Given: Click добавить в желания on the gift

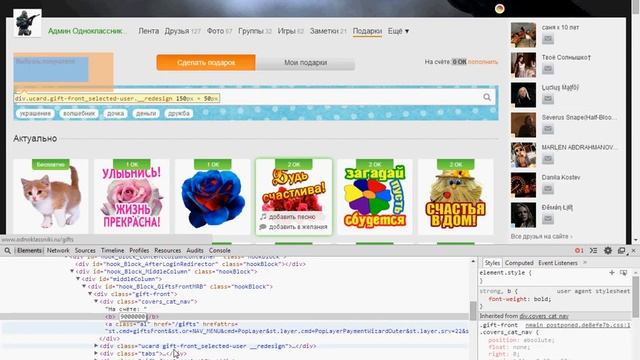Looking at the screenshot, I should (293, 227).
